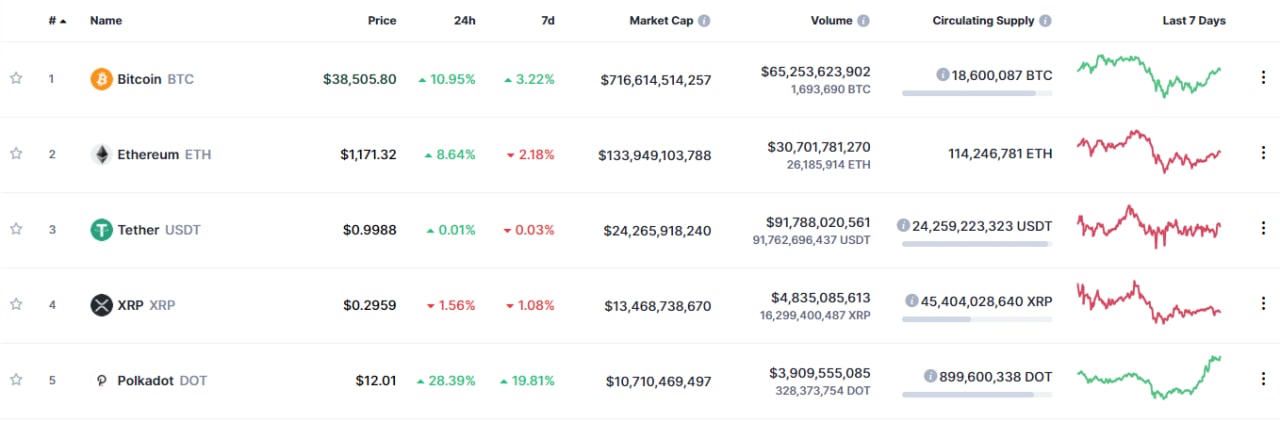This screenshot has width=1280, height=422.
Task: Open the Polkadot row three-dot menu
Action: (1264, 380)
